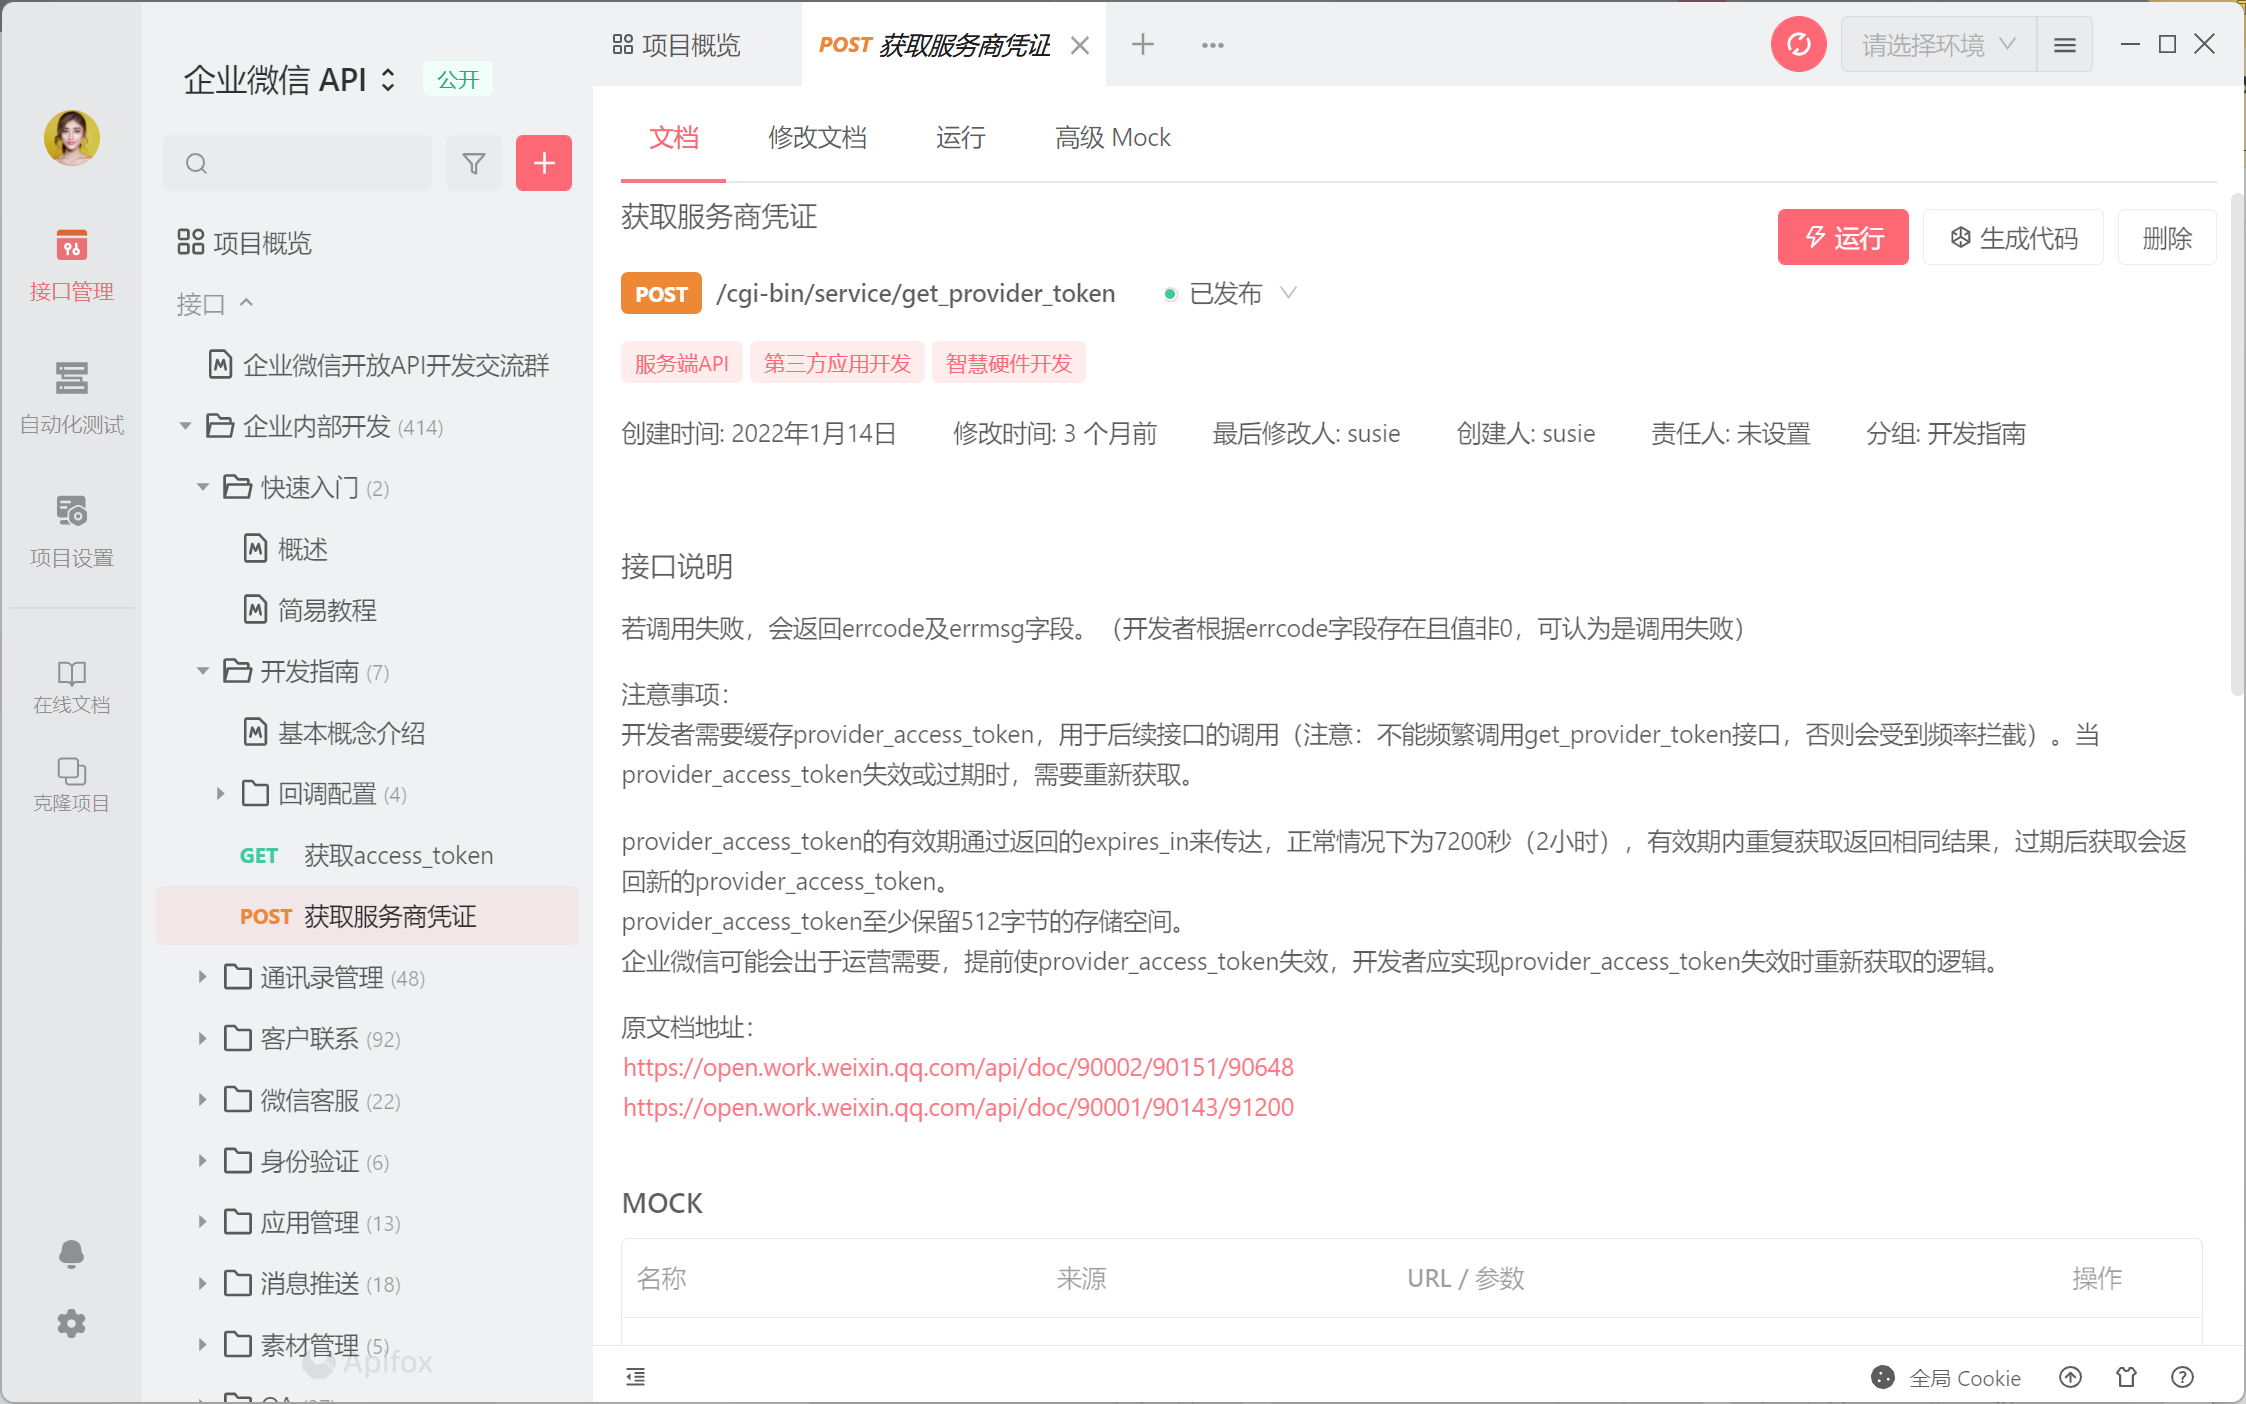2246x1404 pixels.
Task: Click the red plus add button
Action: pos(543,163)
